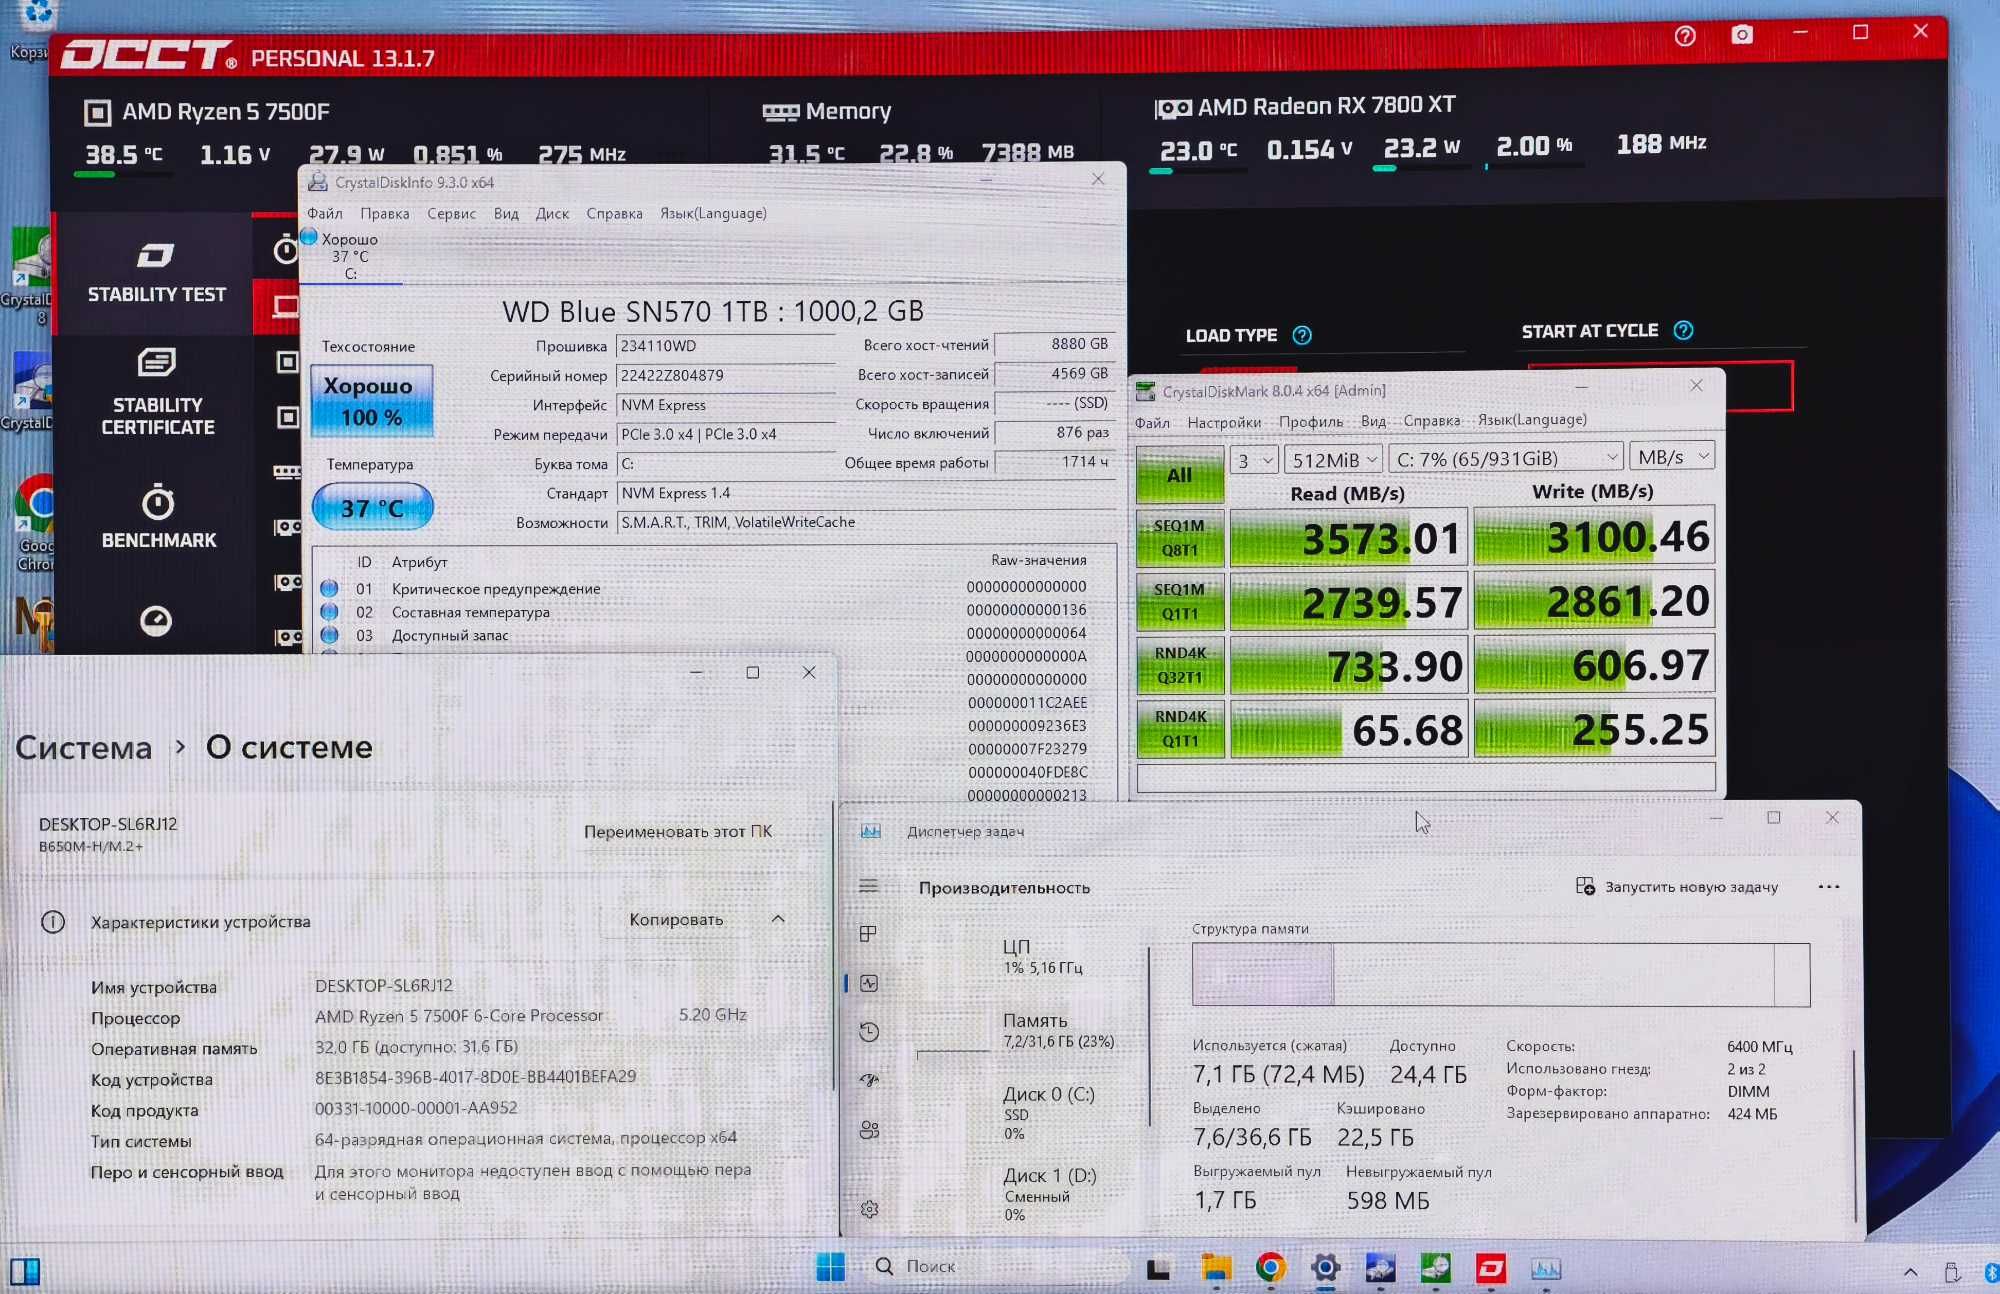Open the test count dropdown showing 3

1254,459
